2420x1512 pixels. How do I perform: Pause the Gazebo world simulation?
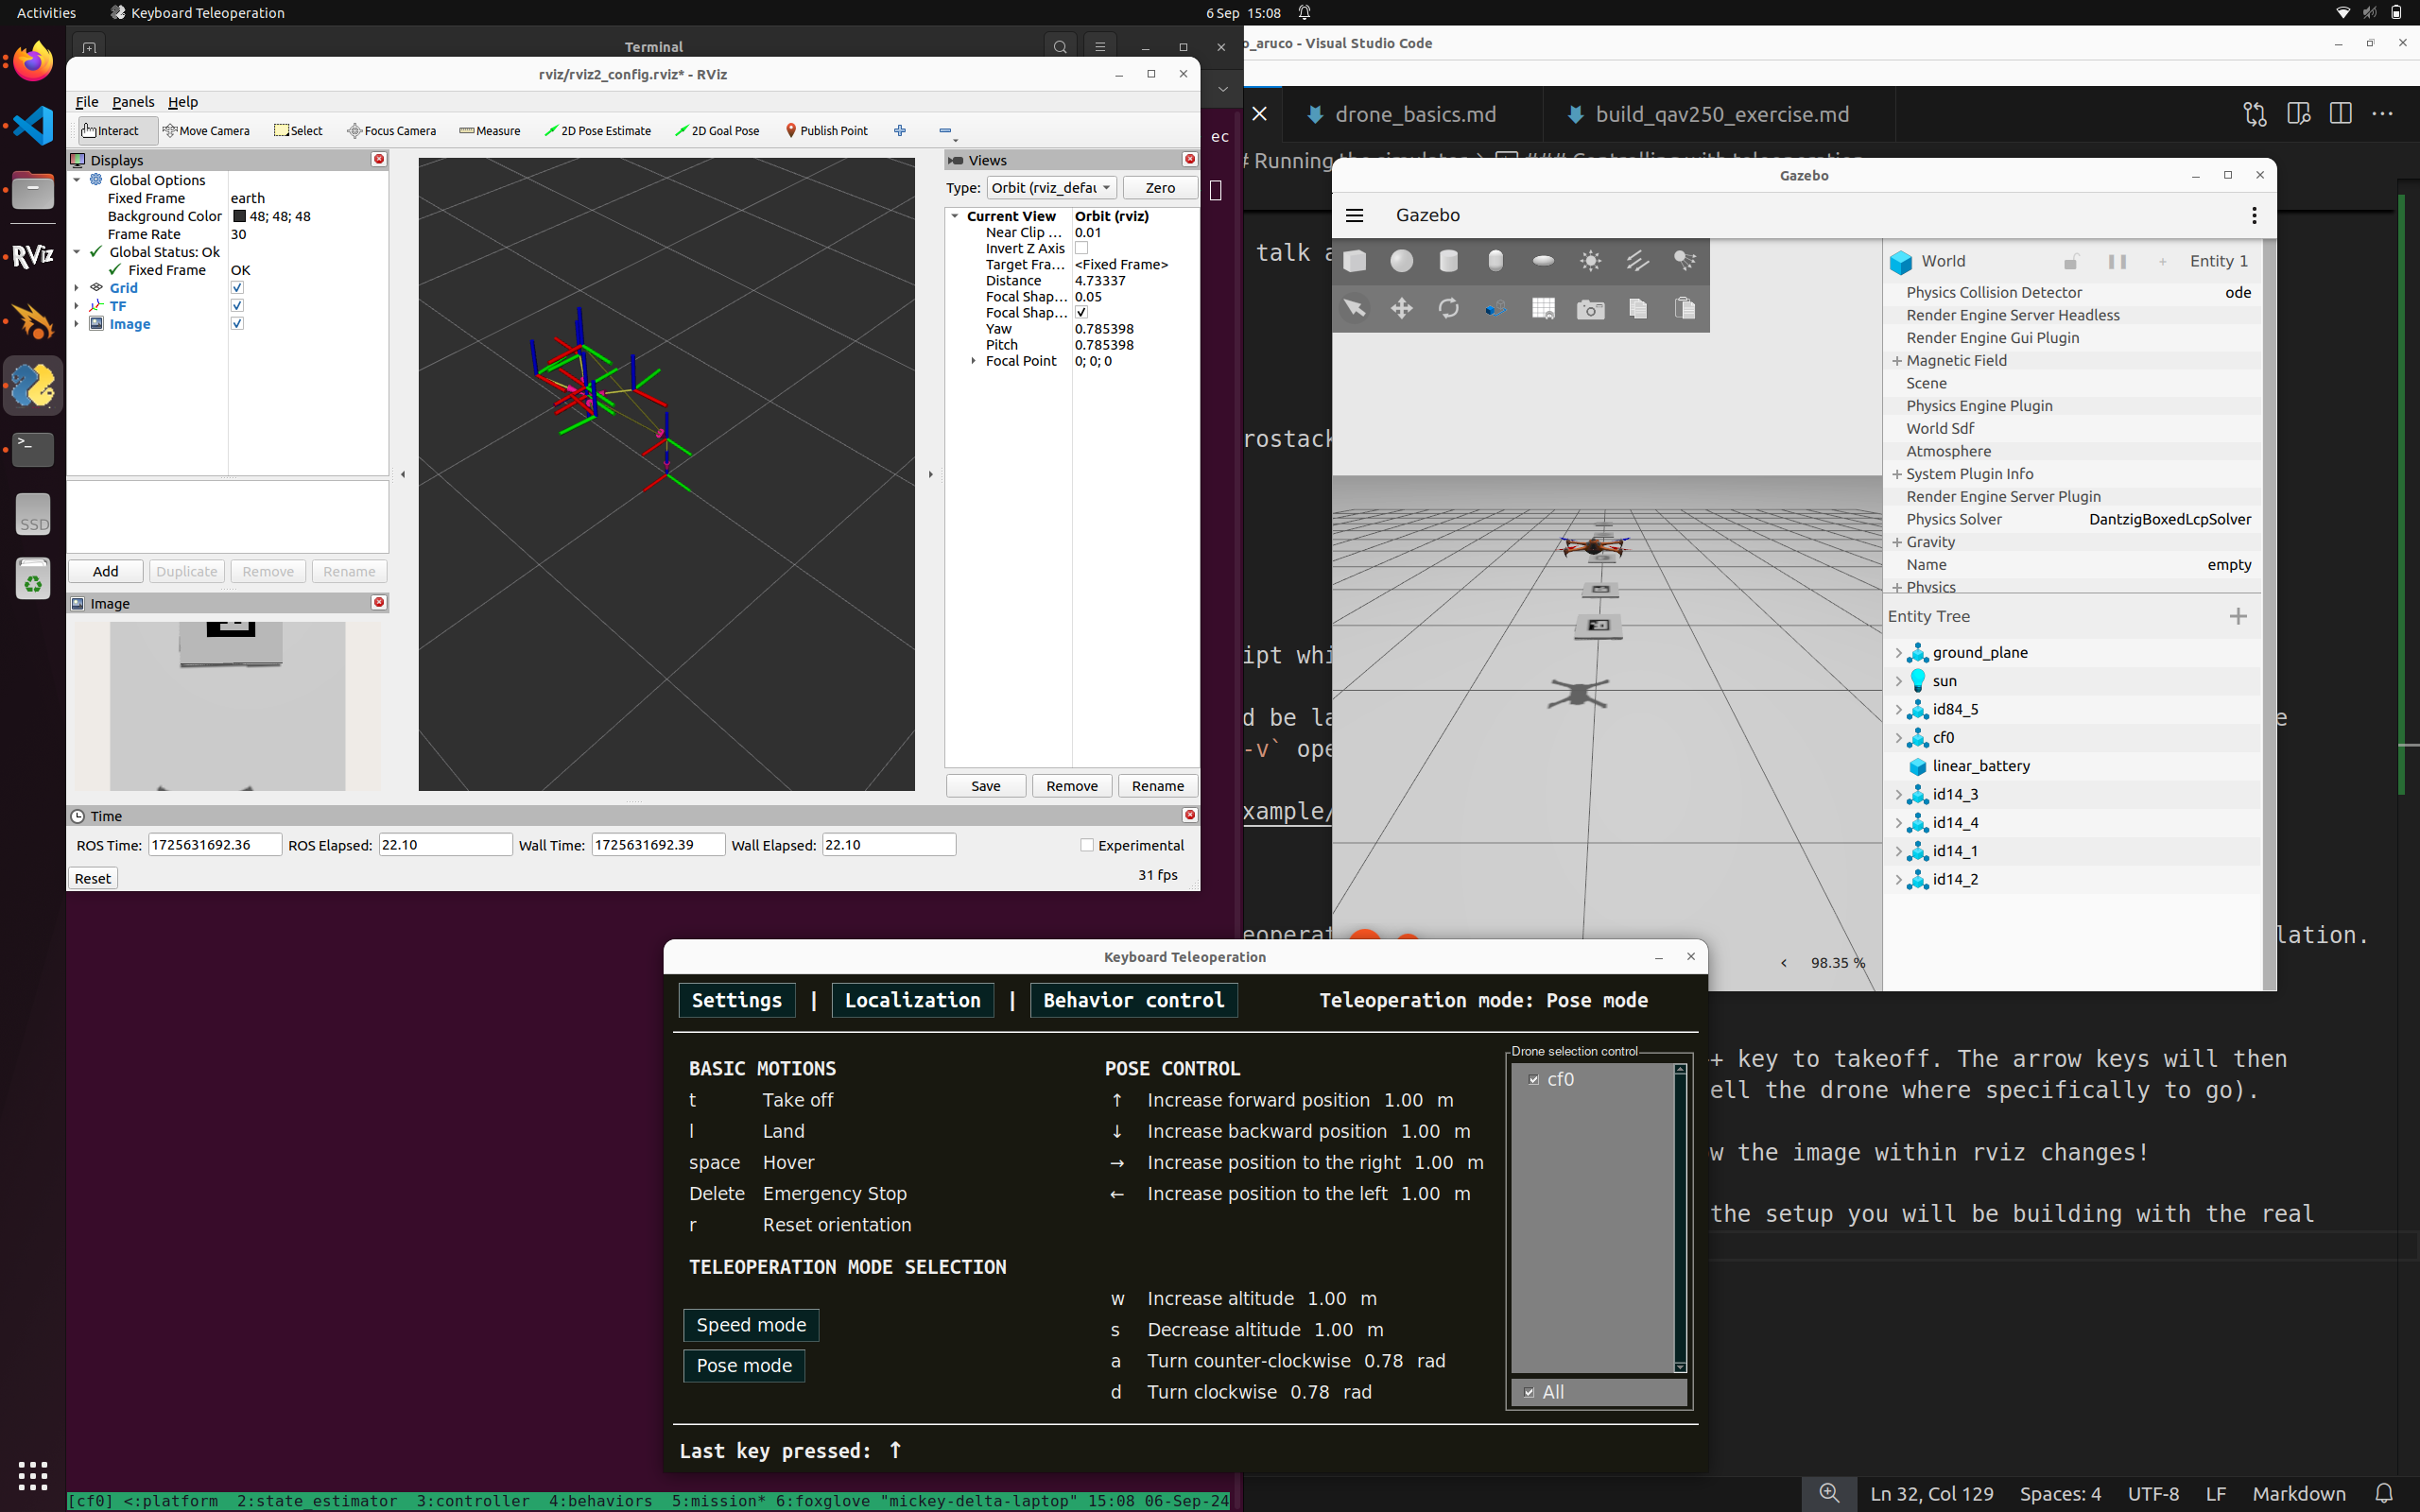point(2117,261)
